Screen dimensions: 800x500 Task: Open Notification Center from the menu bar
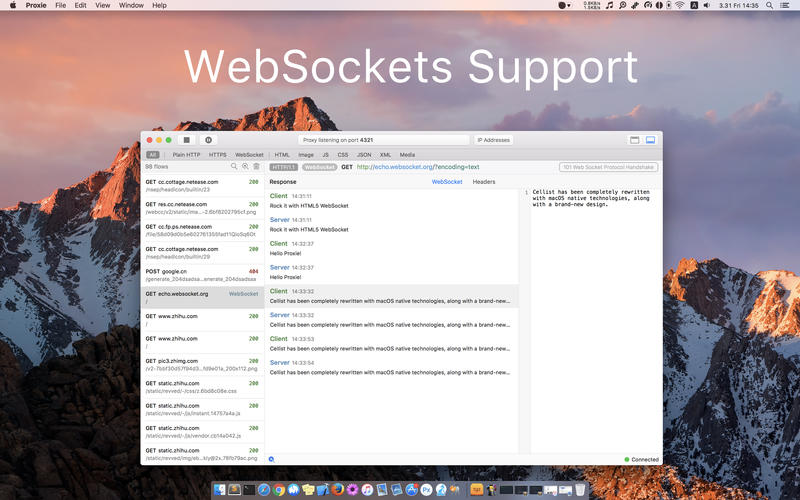pyautogui.click(x=785, y=5)
